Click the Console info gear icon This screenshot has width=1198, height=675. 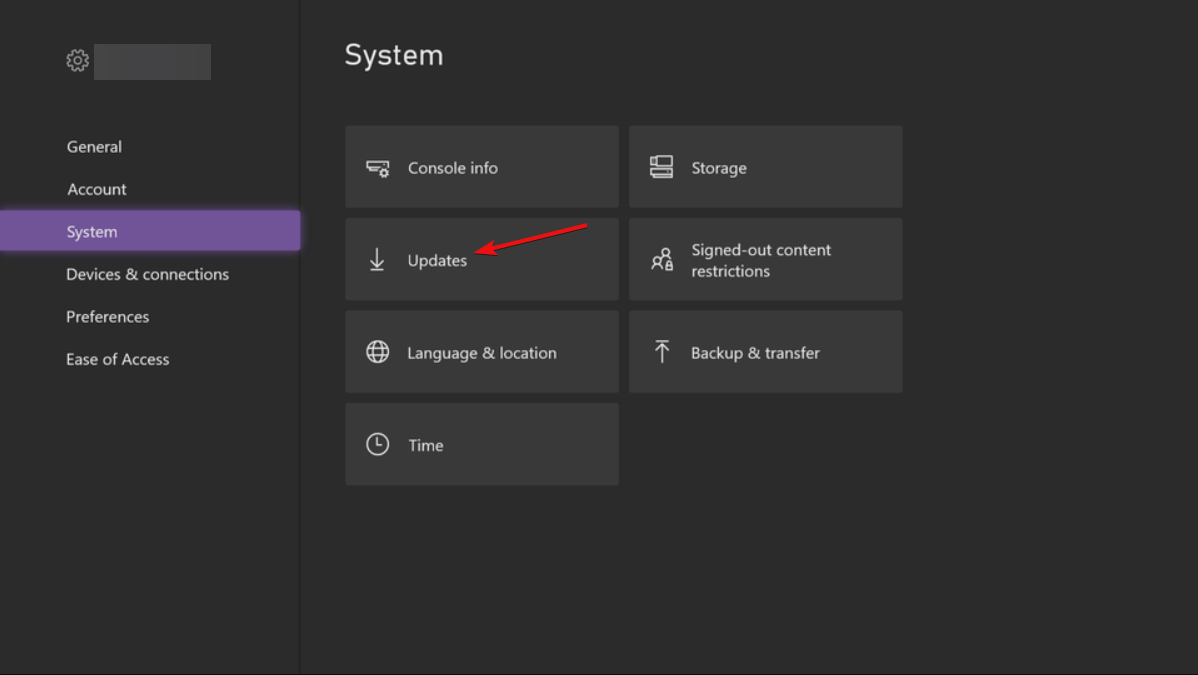tap(377, 168)
